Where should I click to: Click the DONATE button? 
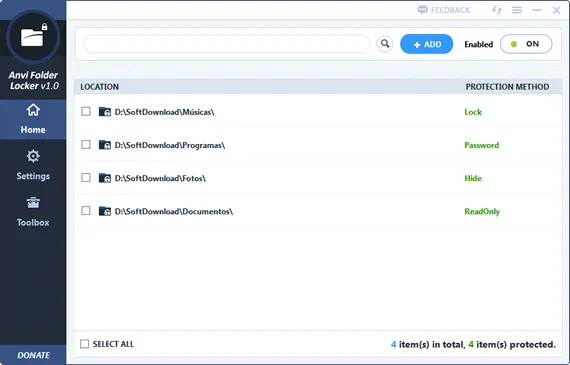[x=33, y=355]
